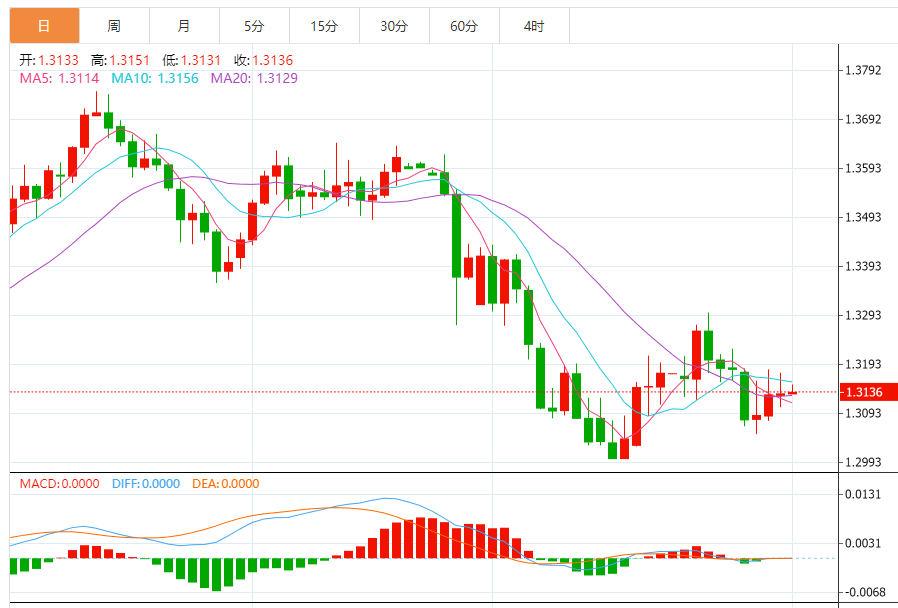The height and width of the screenshot is (608, 898).
Task: Select the 日 daily chart tab
Action: coord(44,26)
